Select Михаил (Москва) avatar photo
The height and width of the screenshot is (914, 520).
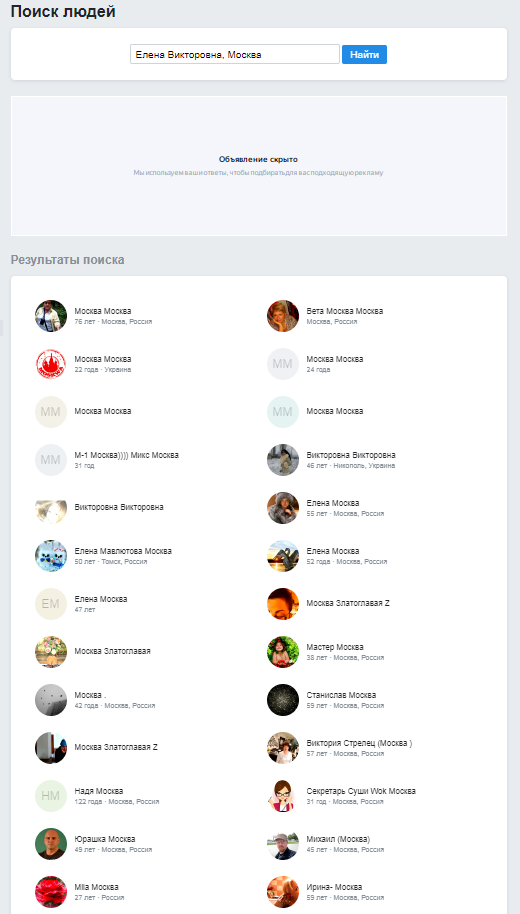[283, 843]
